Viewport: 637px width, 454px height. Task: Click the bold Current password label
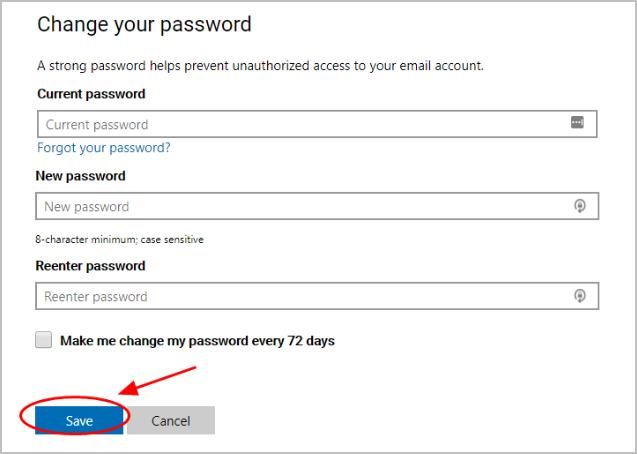91,94
